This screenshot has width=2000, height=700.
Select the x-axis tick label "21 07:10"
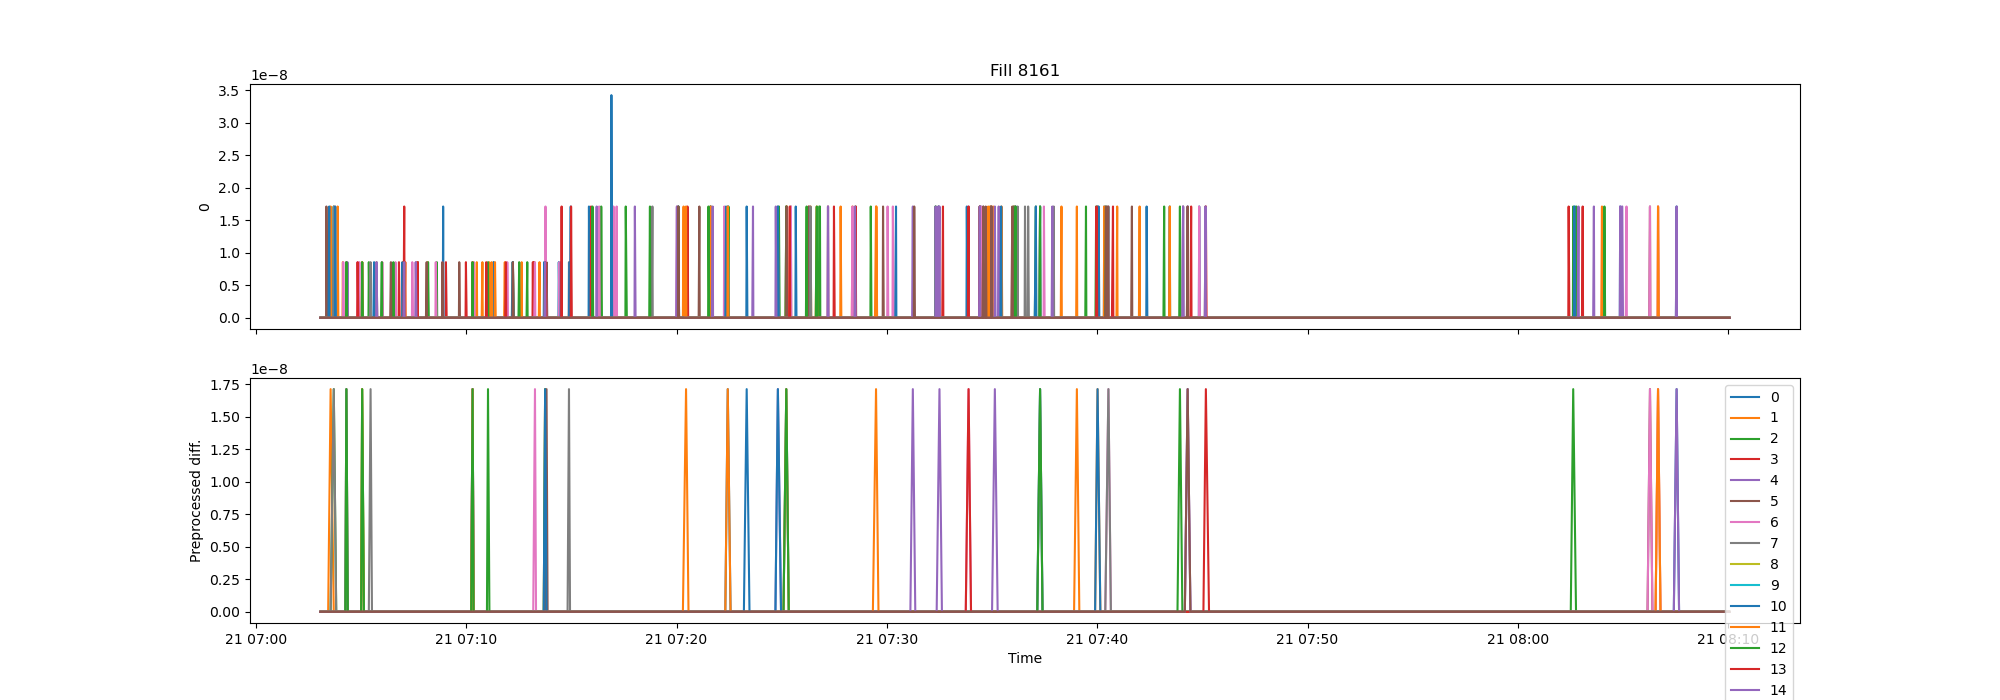[x=466, y=639]
